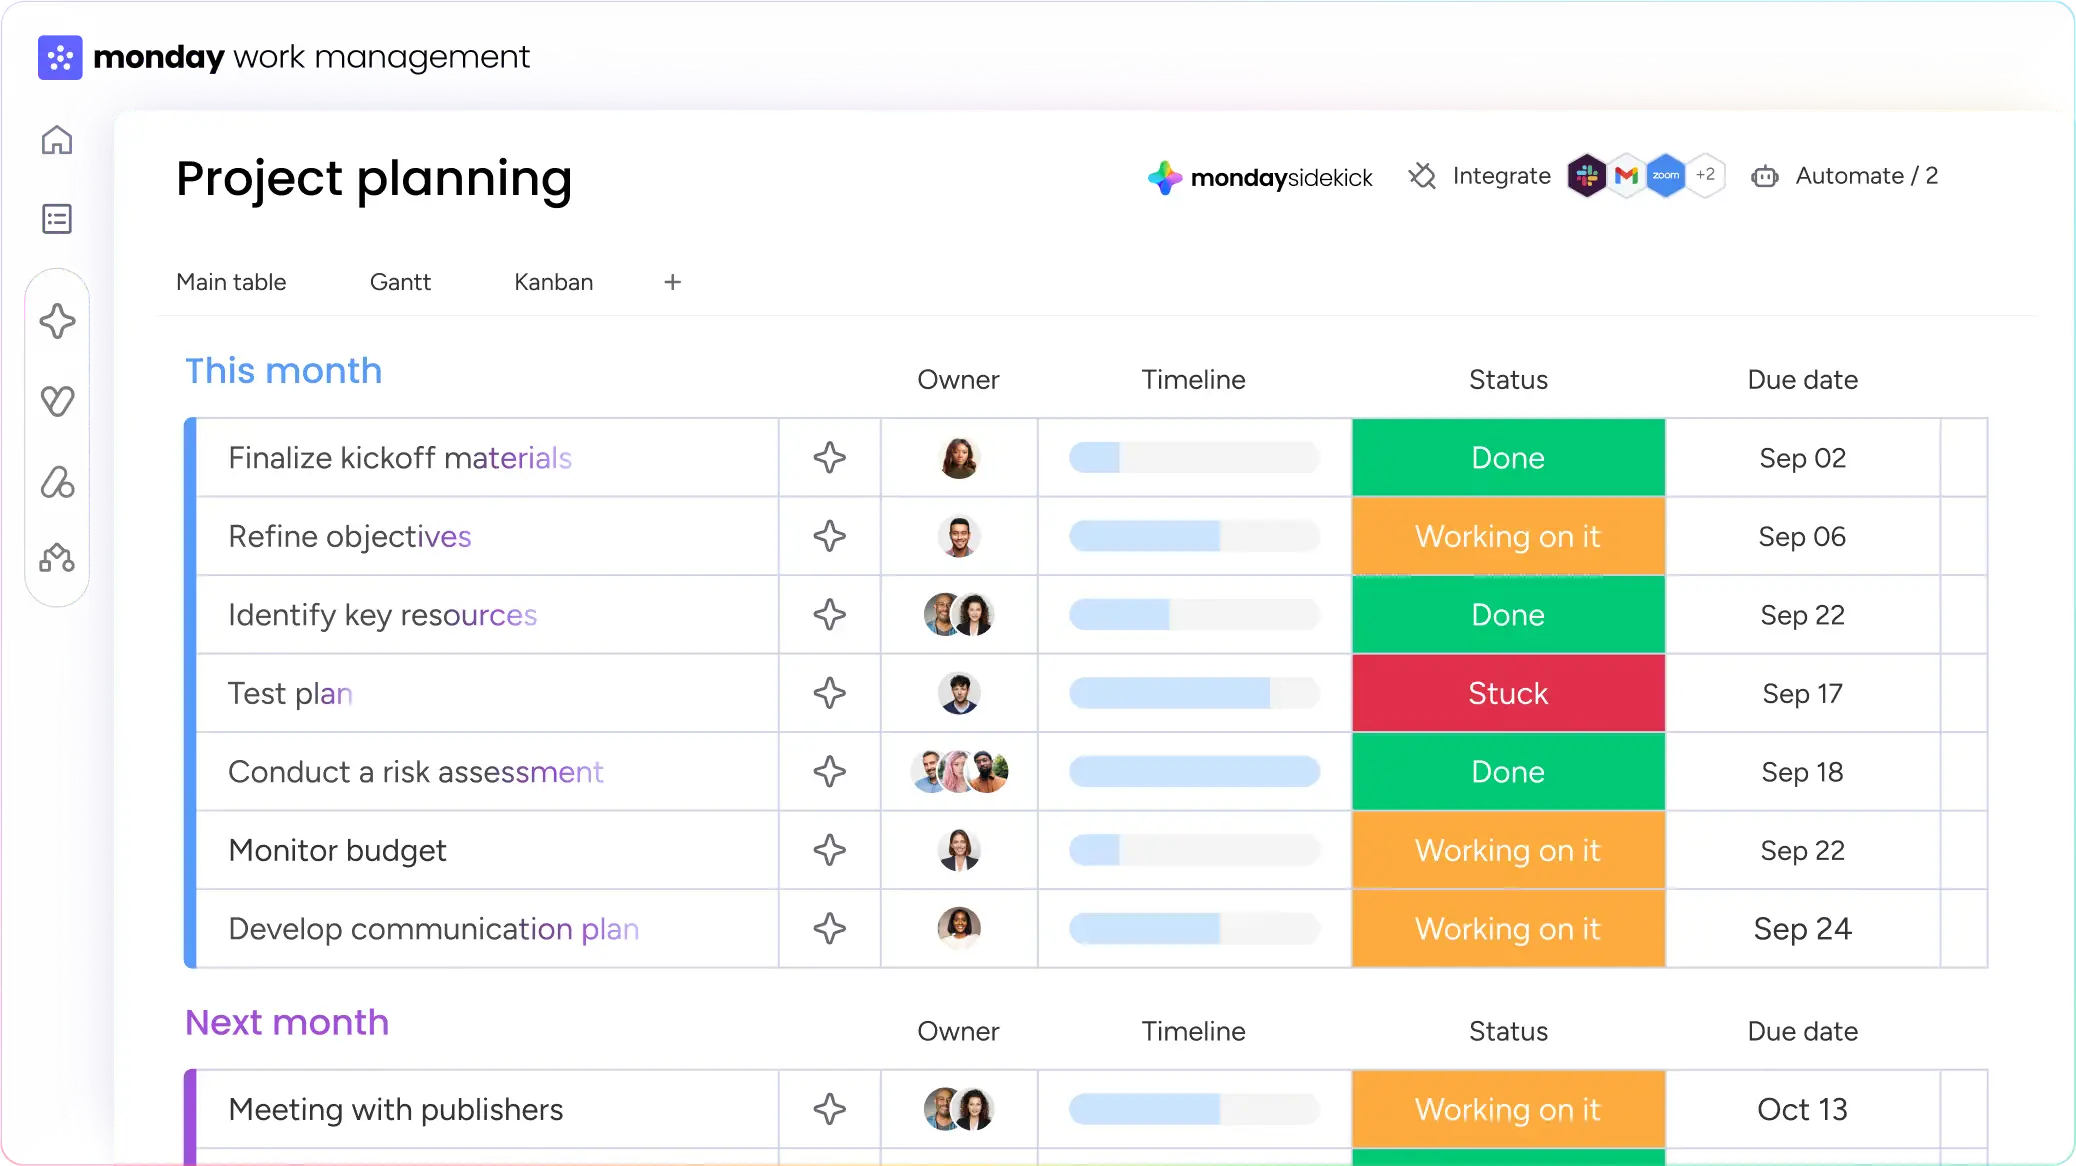Switch to the Kanban tab
The width and height of the screenshot is (2076, 1166).
553,282
